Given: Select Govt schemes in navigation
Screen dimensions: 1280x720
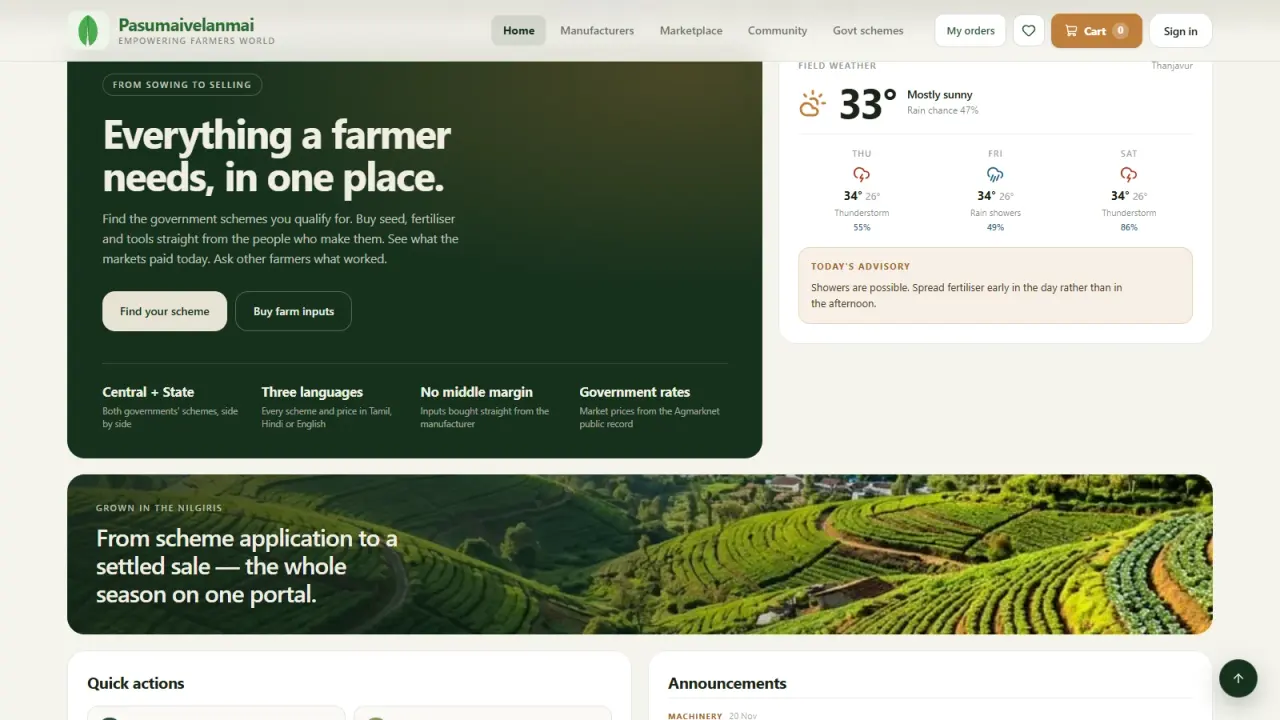Looking at the screenshot, I should click(868, 31).
